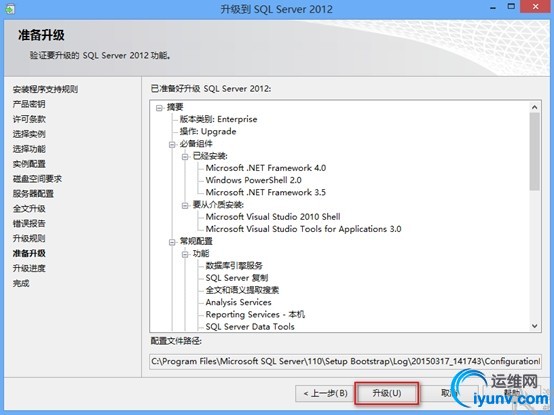This screenshot has width=554, height=415.
Task: Collapse the 常规配置 tree node
Action: (x=172, y=242)
